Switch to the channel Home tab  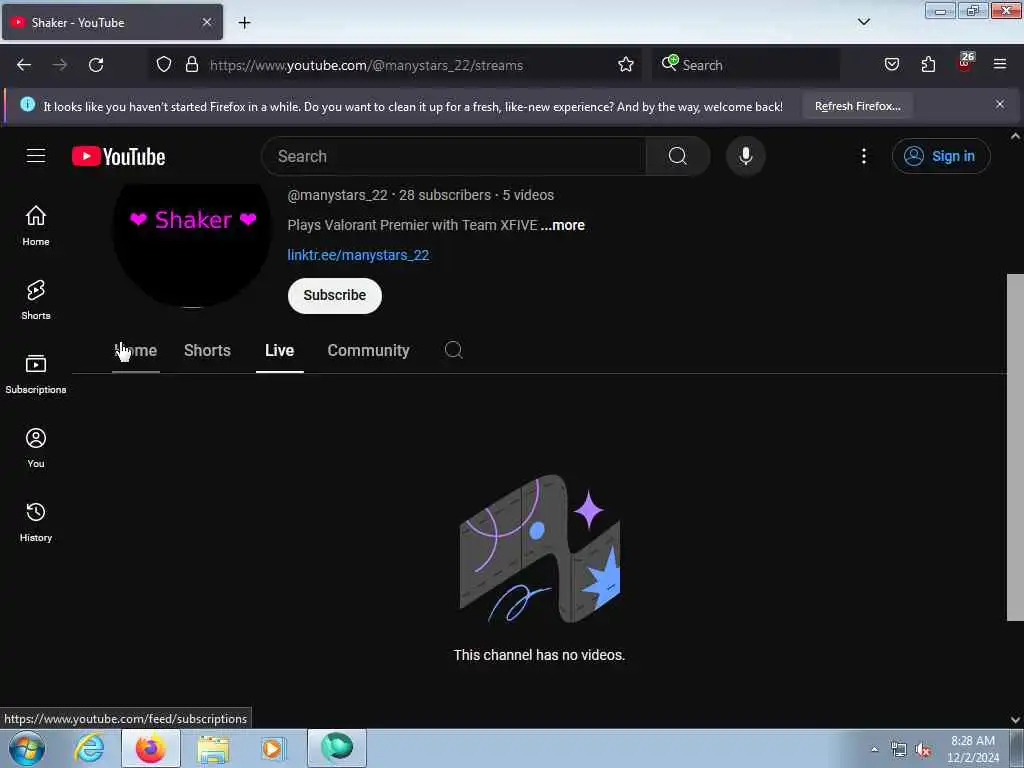coord(136,351)
